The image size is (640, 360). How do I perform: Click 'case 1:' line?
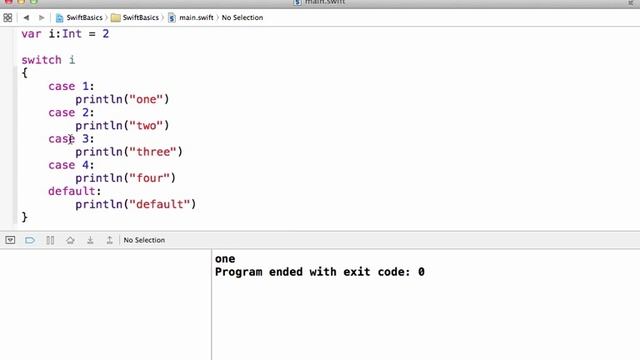coord(71,86)
